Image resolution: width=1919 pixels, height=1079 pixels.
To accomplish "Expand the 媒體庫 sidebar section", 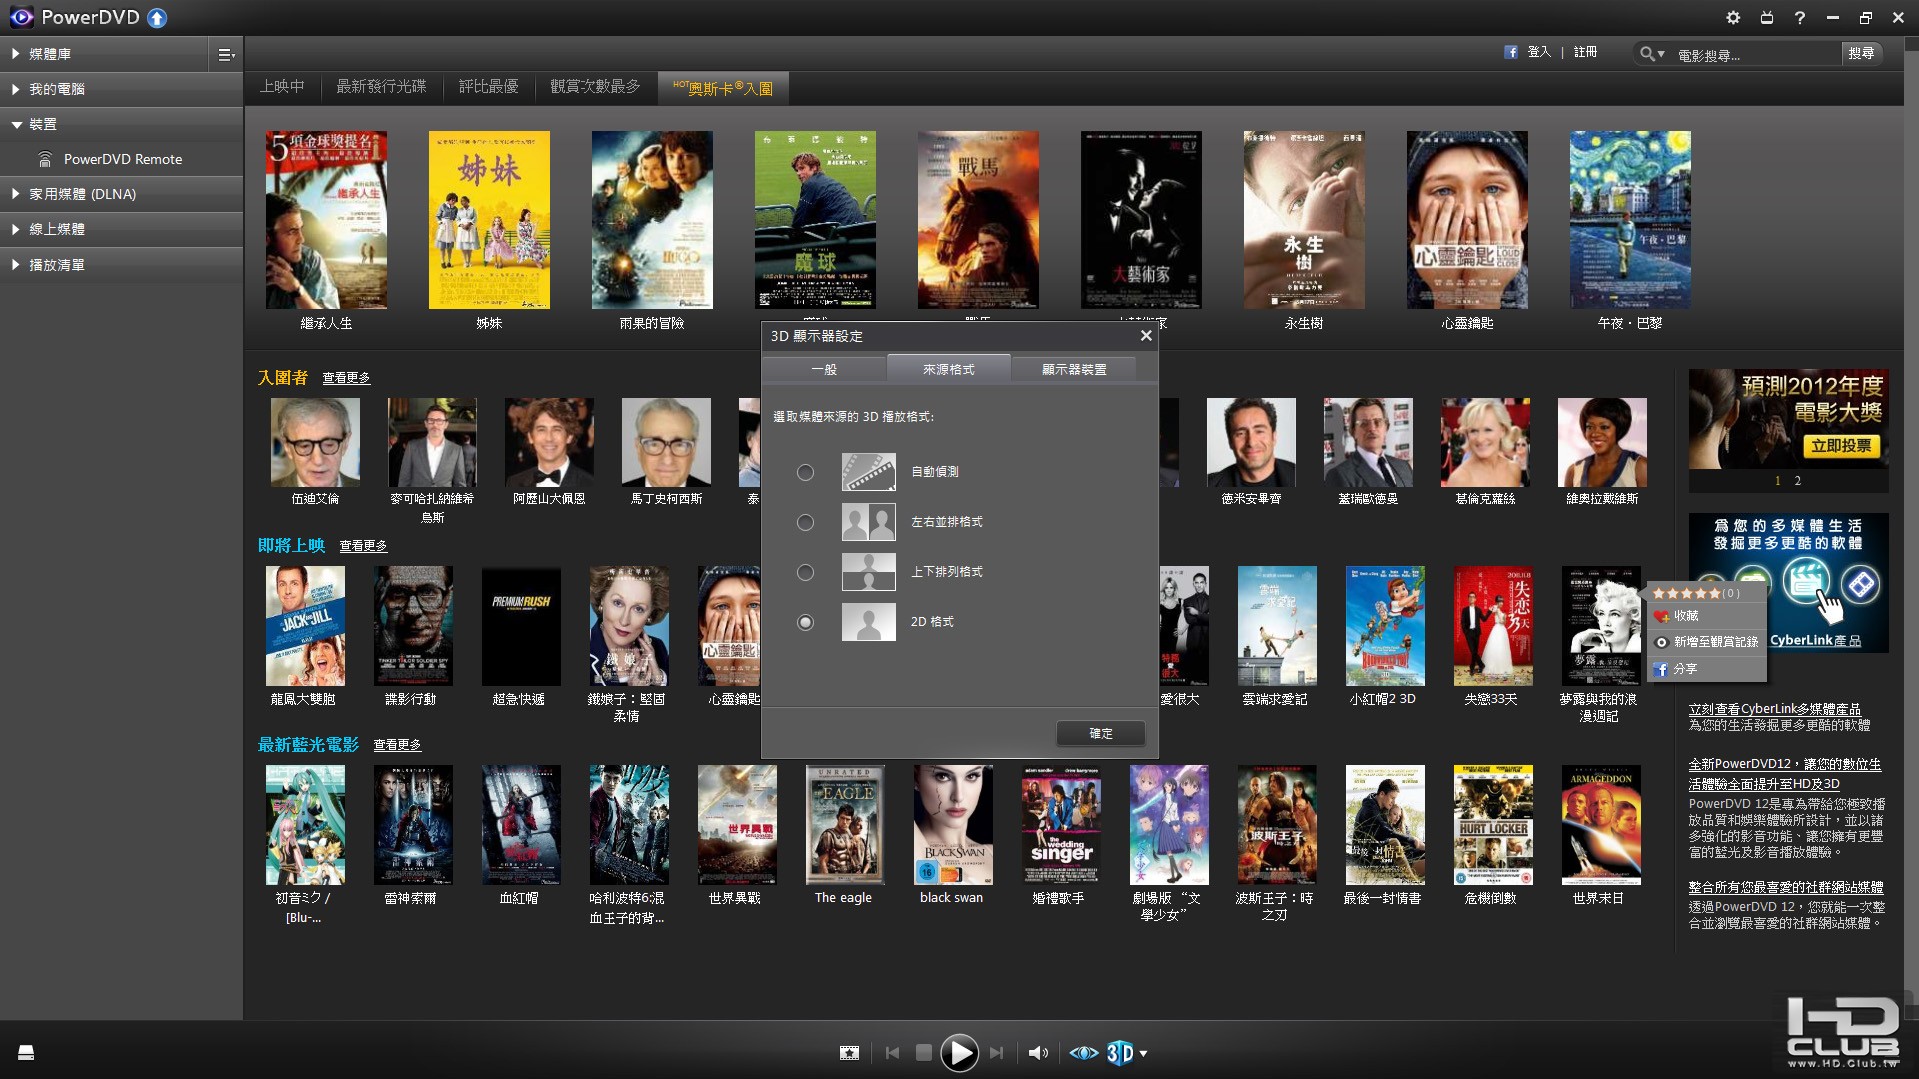I will coord(15,54).
